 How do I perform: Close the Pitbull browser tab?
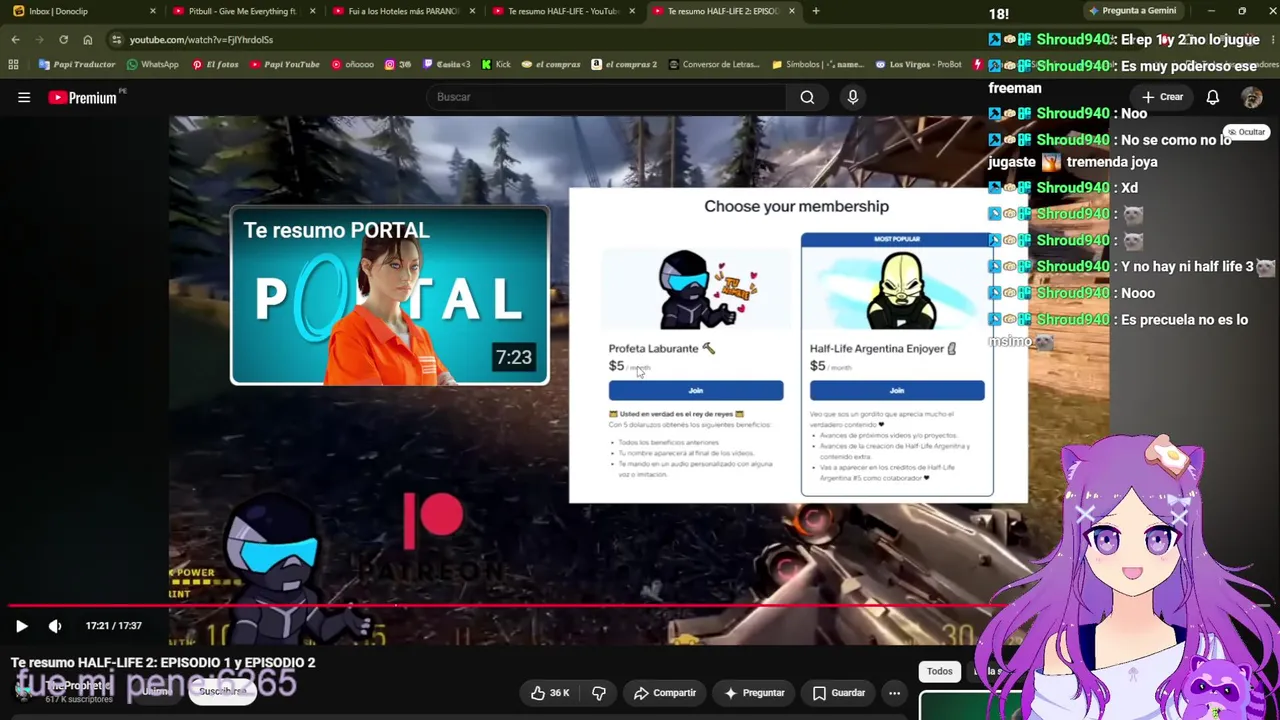[312, 11]
